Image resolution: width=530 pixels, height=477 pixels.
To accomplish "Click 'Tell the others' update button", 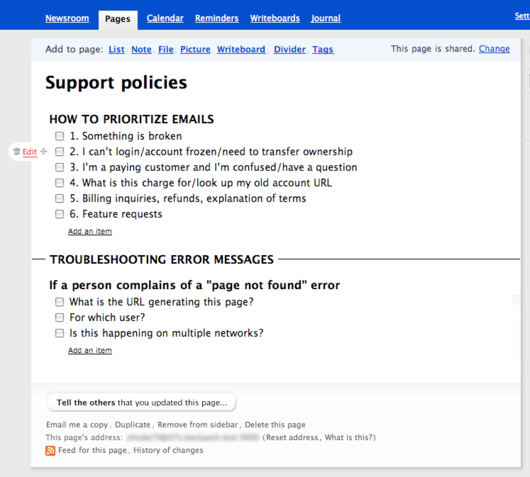I will click(141, 402).
